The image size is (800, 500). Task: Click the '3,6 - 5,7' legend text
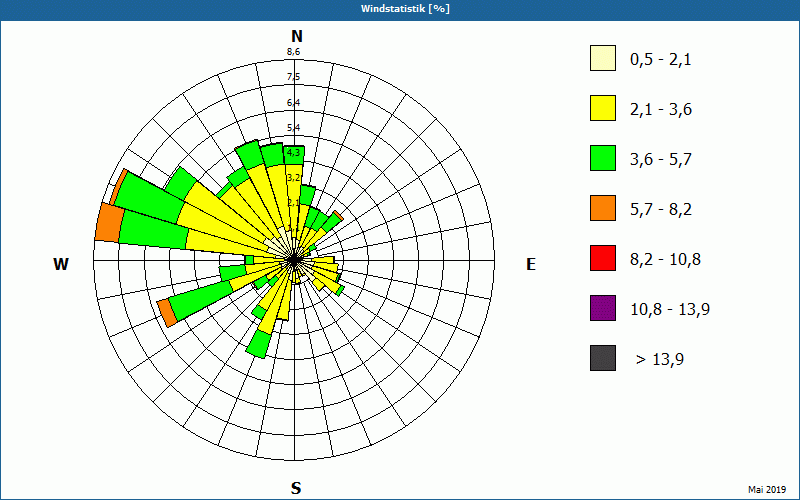tap(661, 160)
